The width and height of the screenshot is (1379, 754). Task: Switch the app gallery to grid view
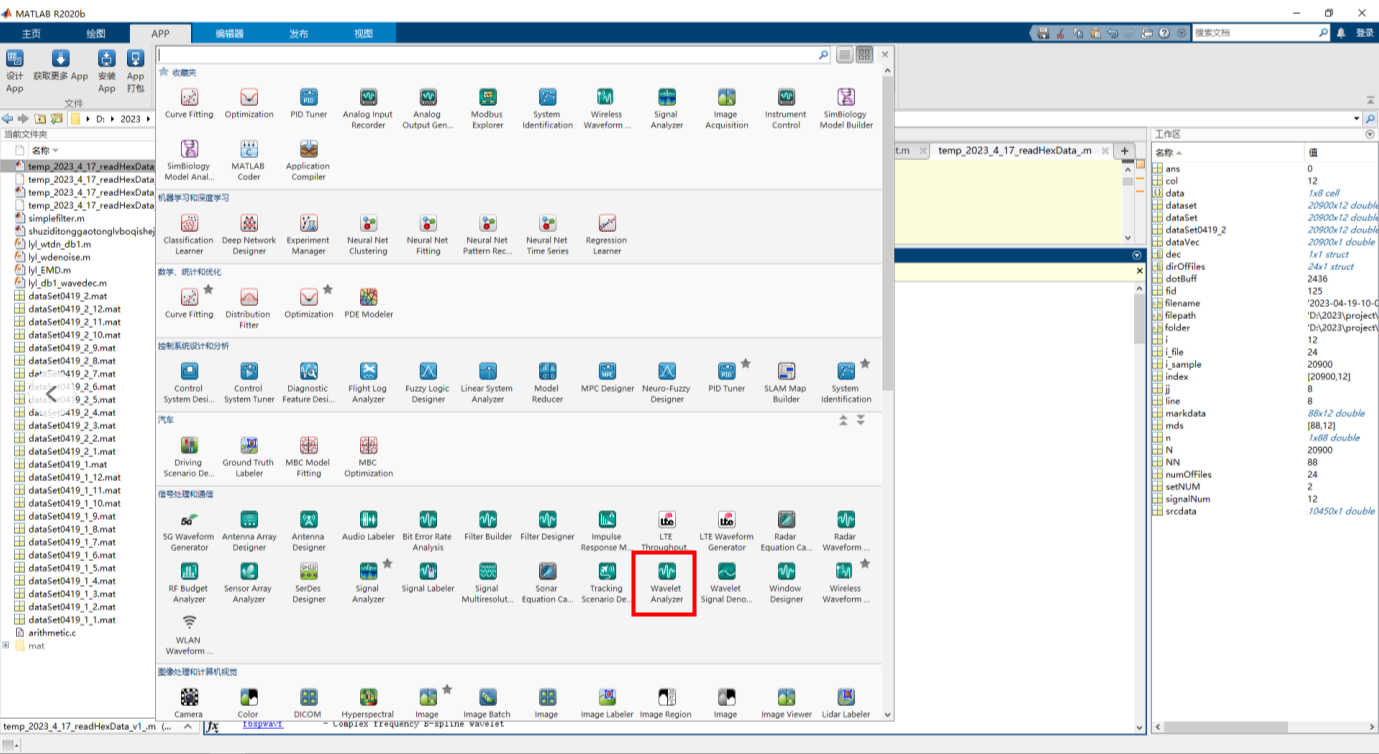865,55
